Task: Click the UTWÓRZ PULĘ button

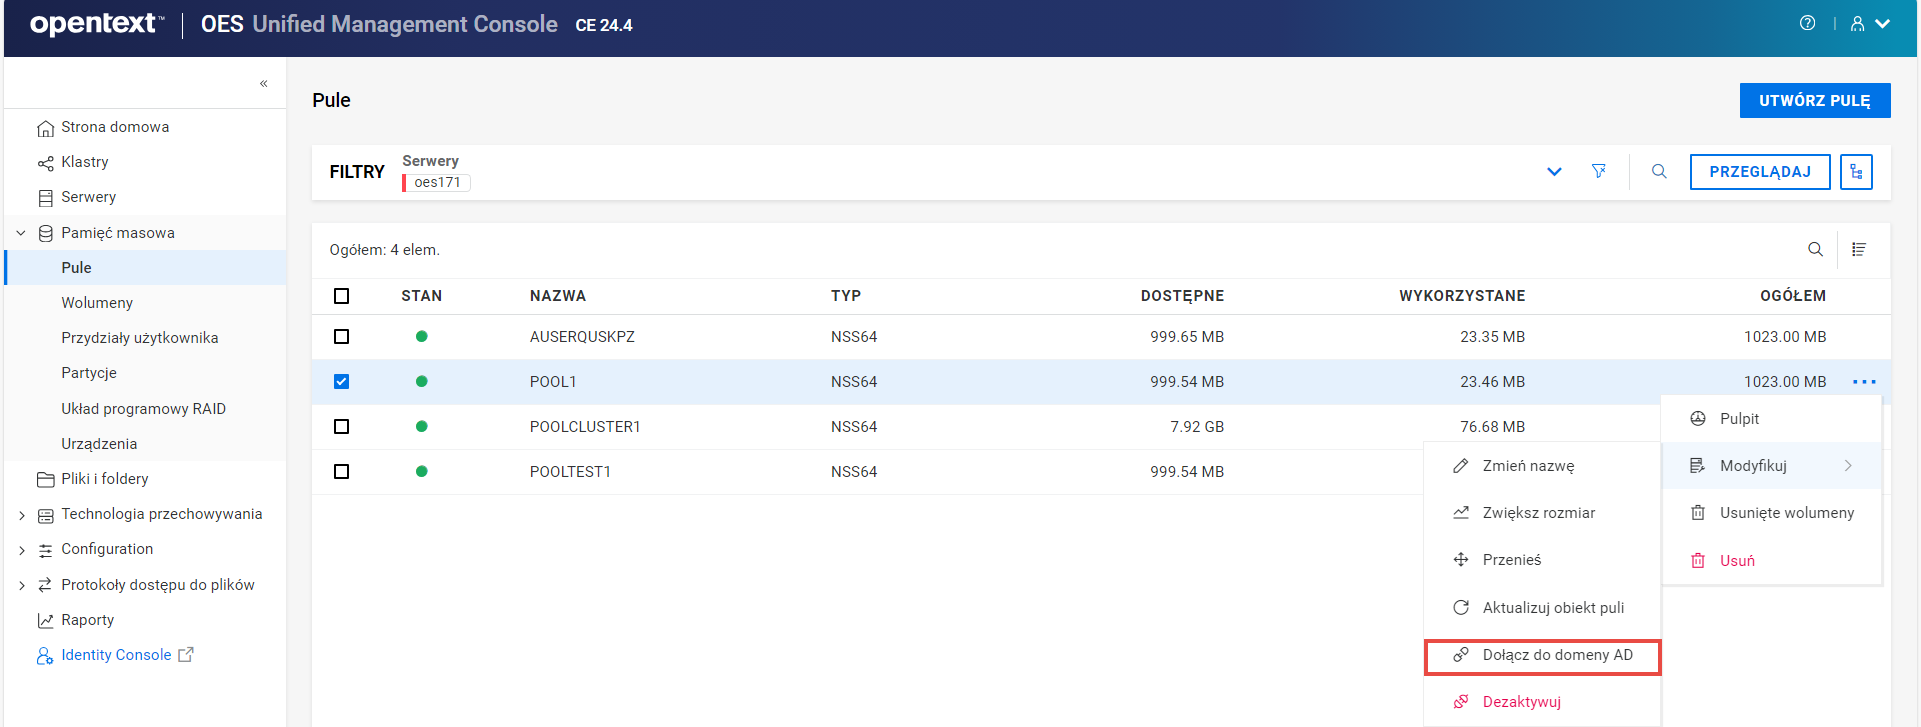Action: (x=1815, y=100)
